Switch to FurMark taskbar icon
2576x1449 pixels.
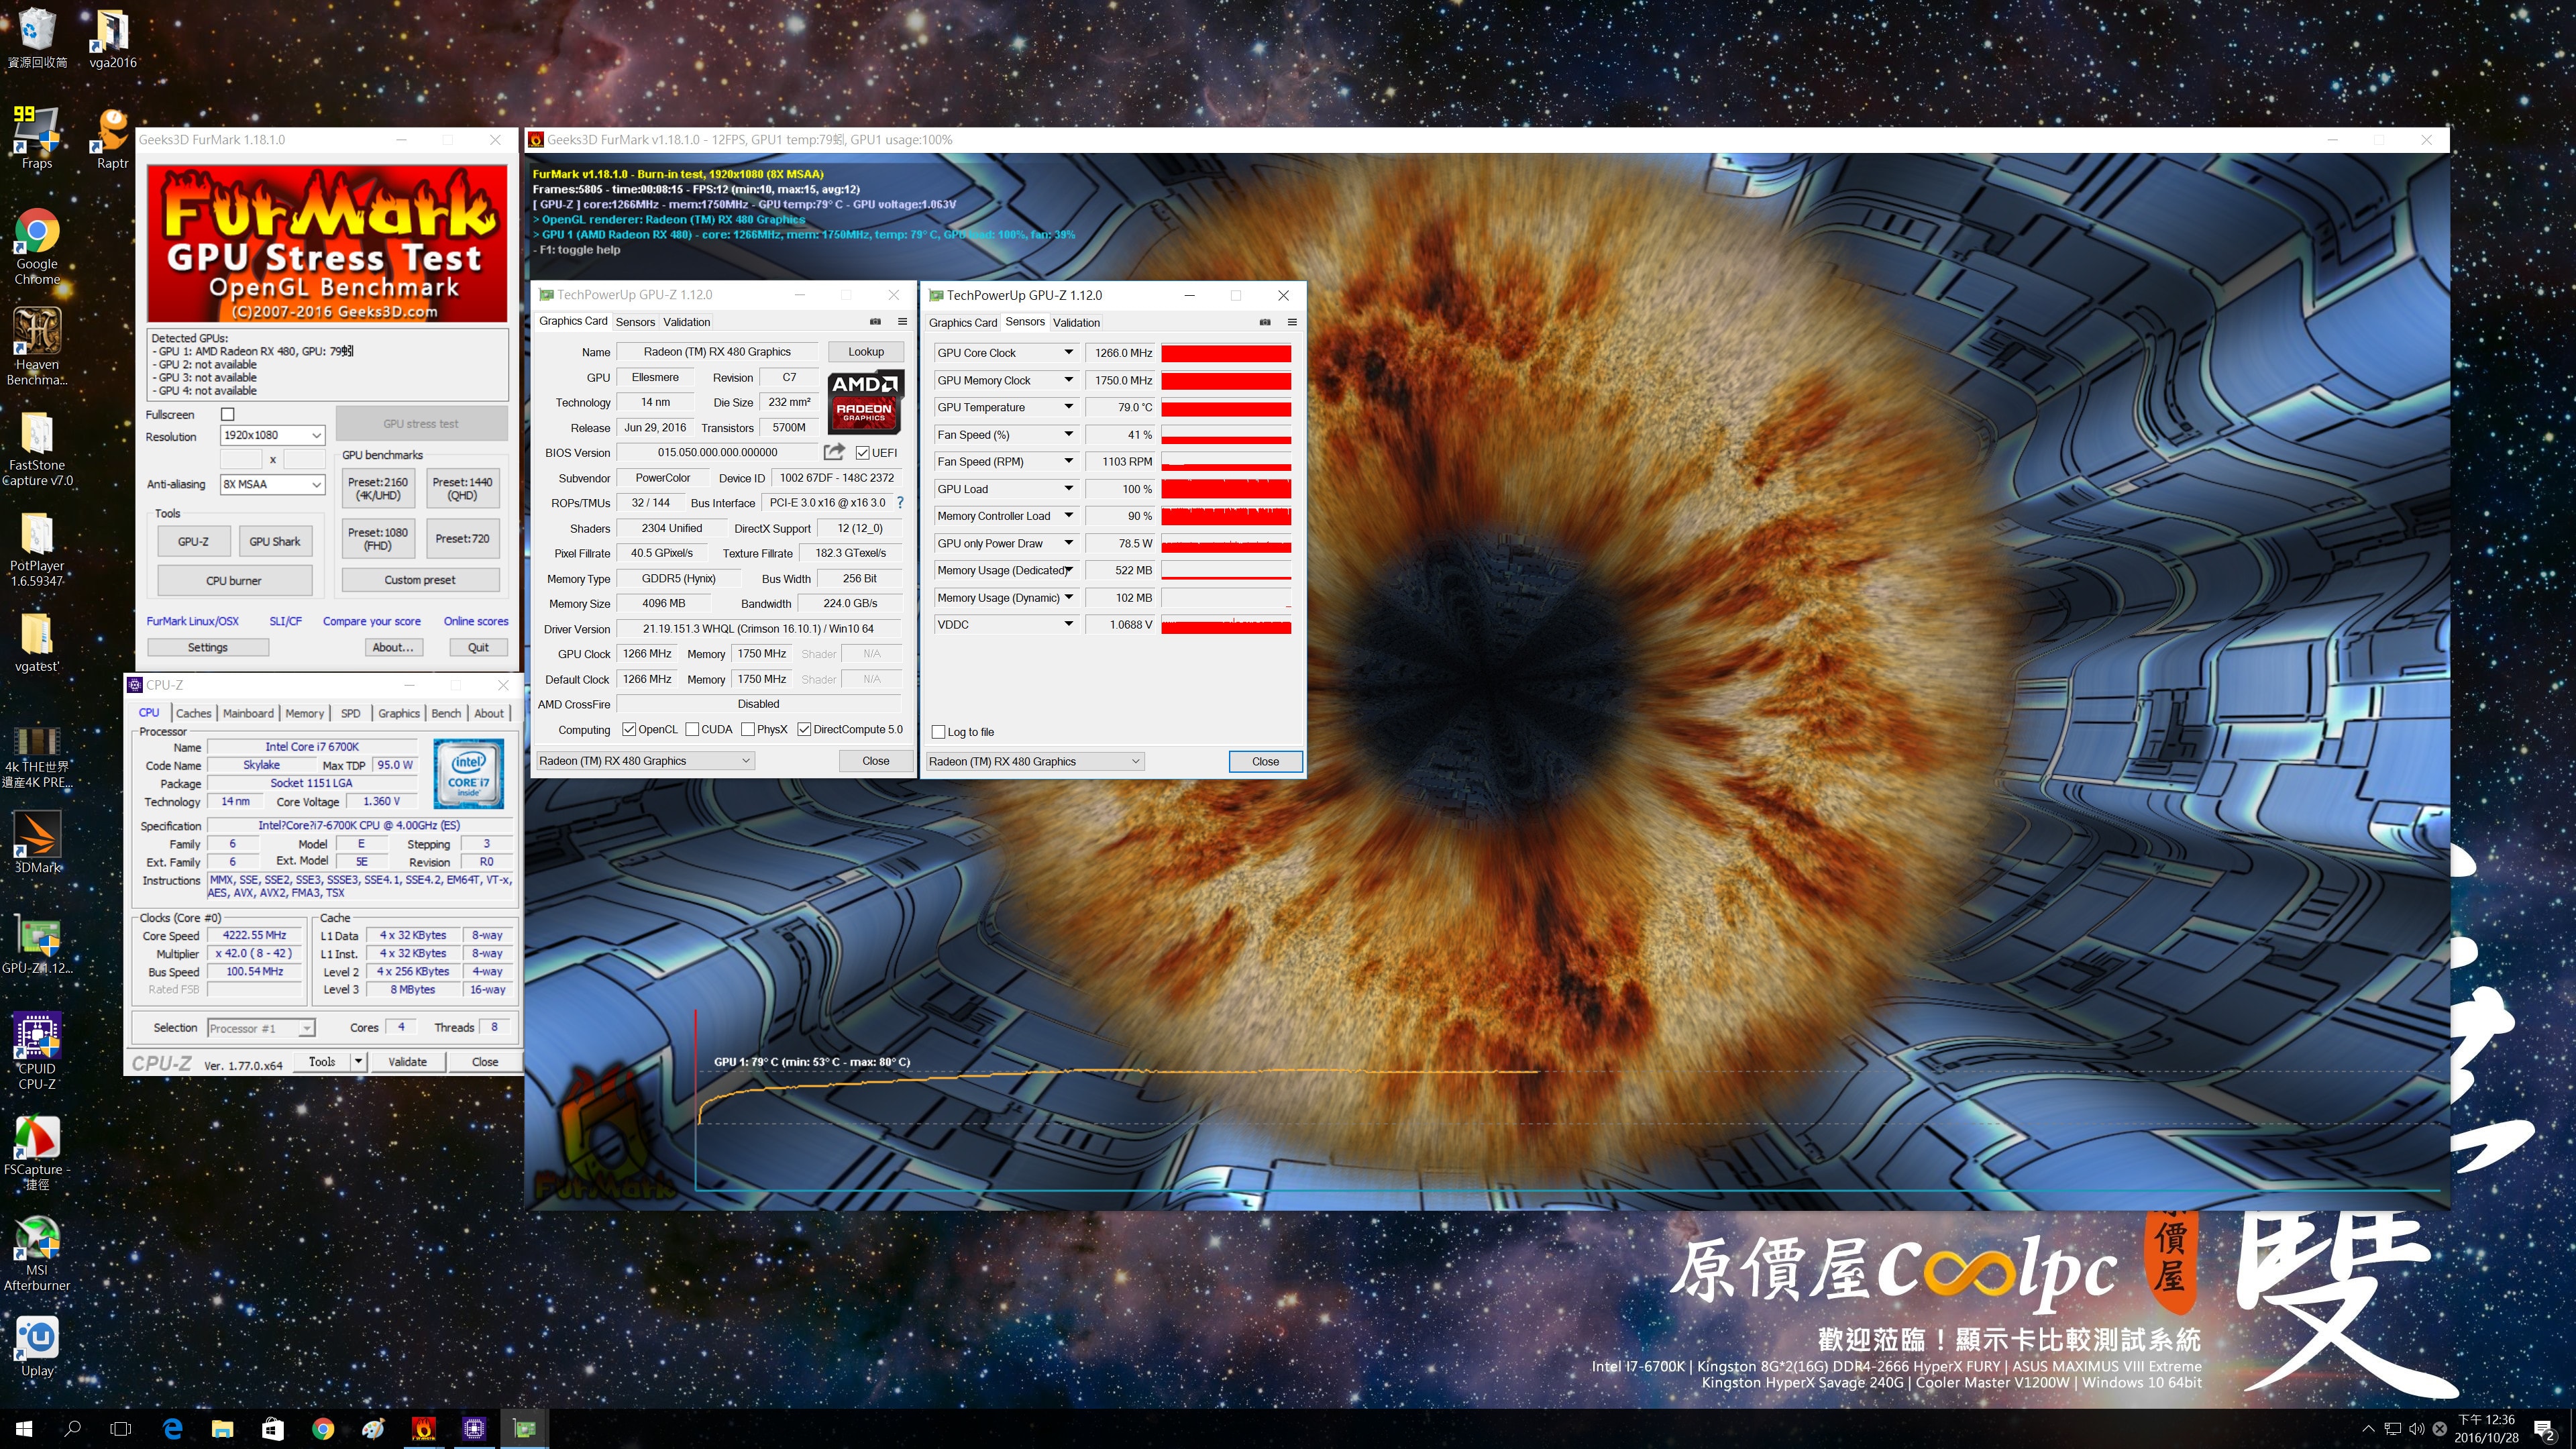coord(424,1428)
